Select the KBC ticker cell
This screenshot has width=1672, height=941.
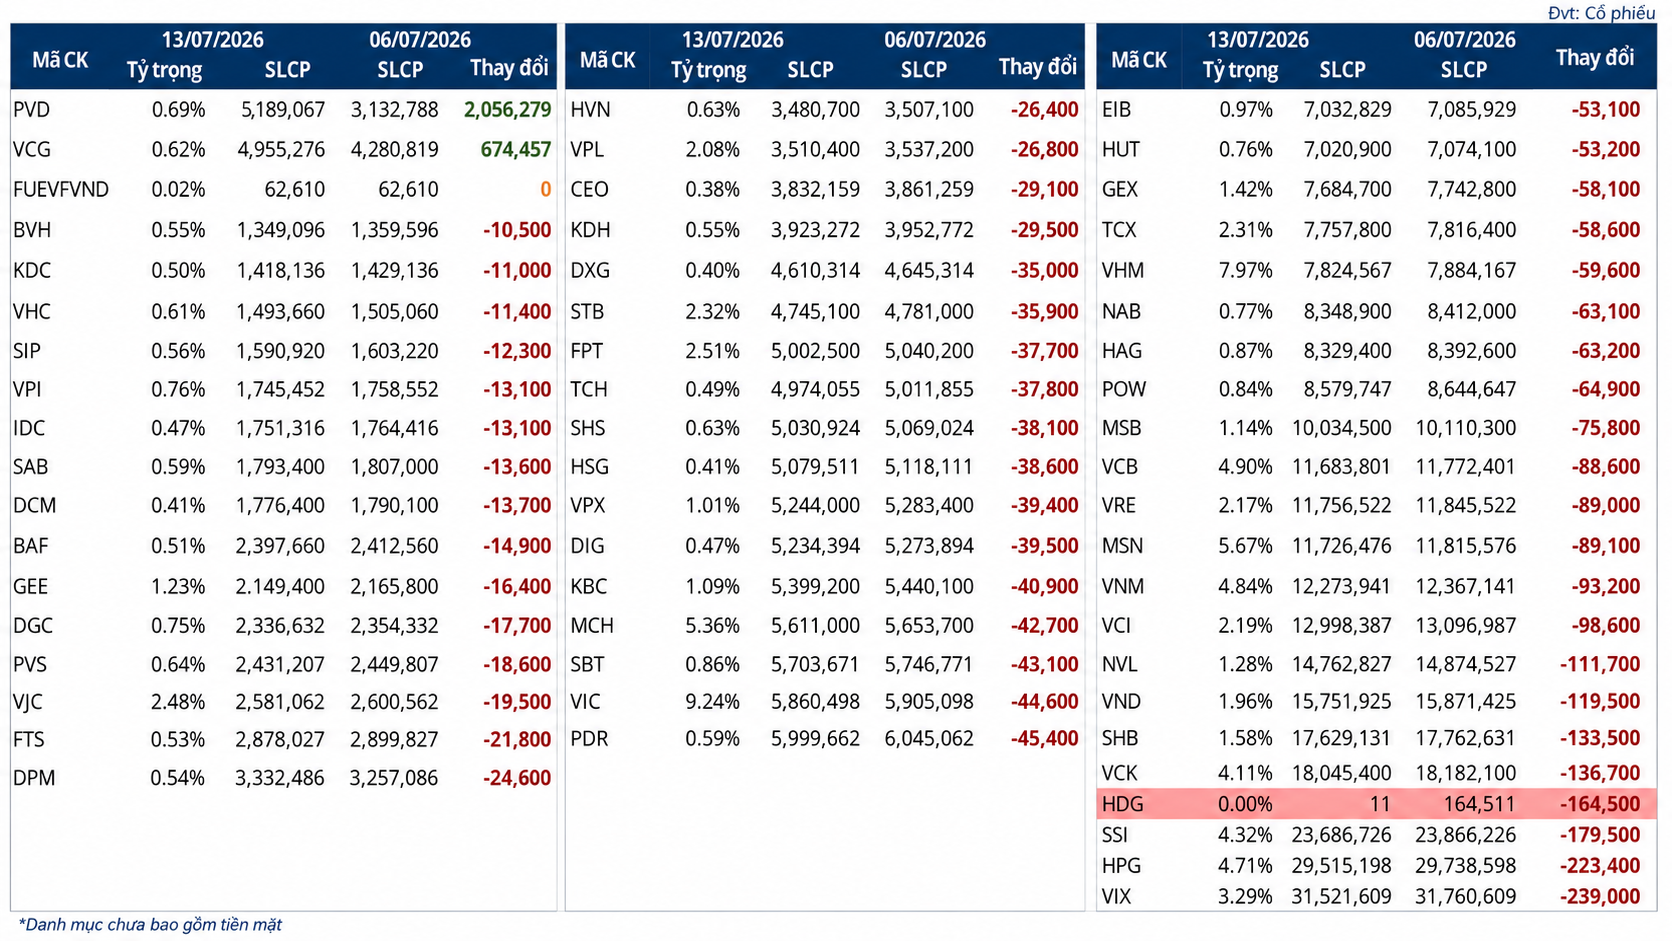[589, 587]
